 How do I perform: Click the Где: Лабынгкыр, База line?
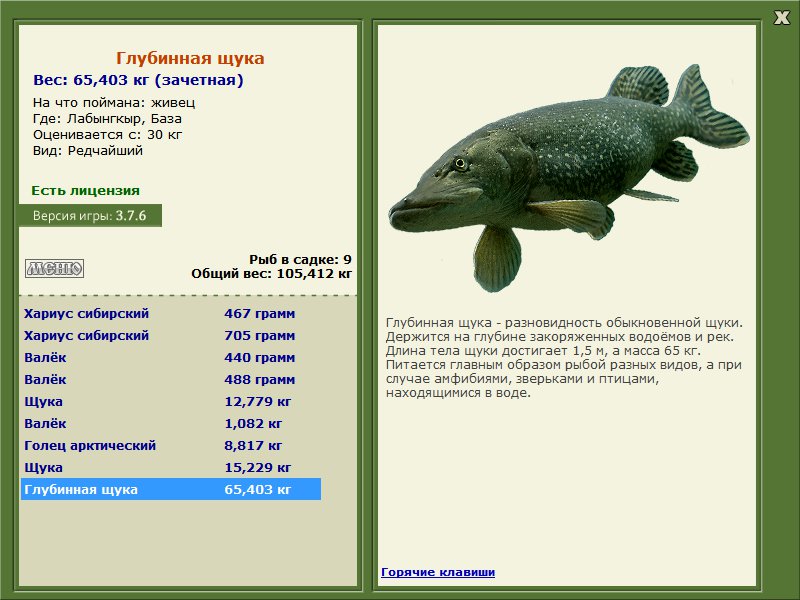[x=107, y=119]
